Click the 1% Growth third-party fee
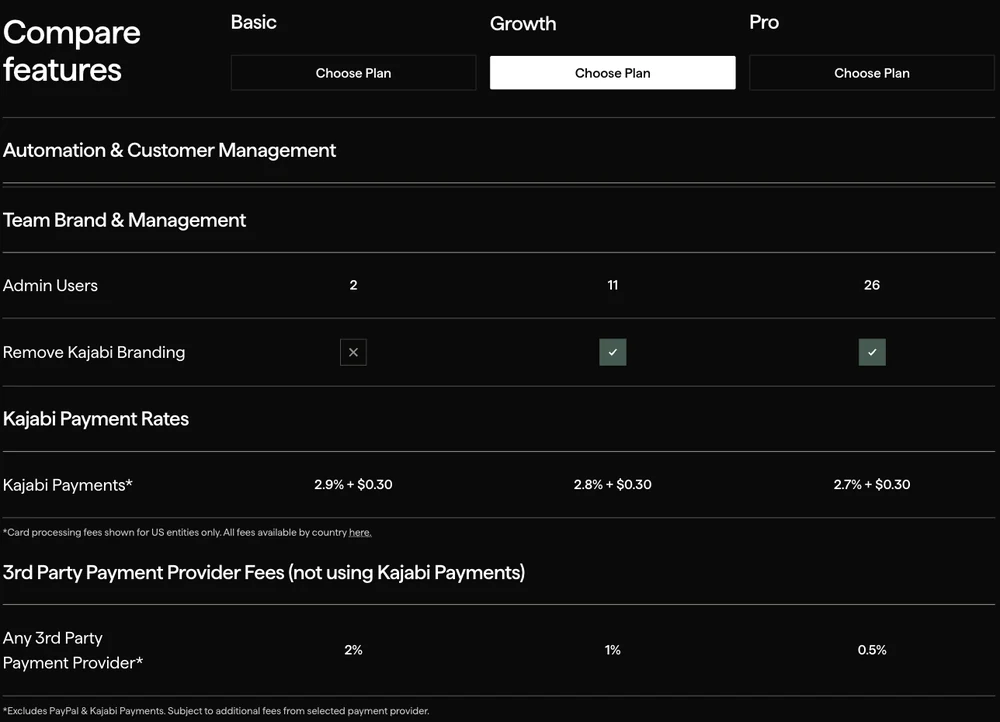Image resolution: width=1000 pixels, height=722 pixels. click(612, 650)
